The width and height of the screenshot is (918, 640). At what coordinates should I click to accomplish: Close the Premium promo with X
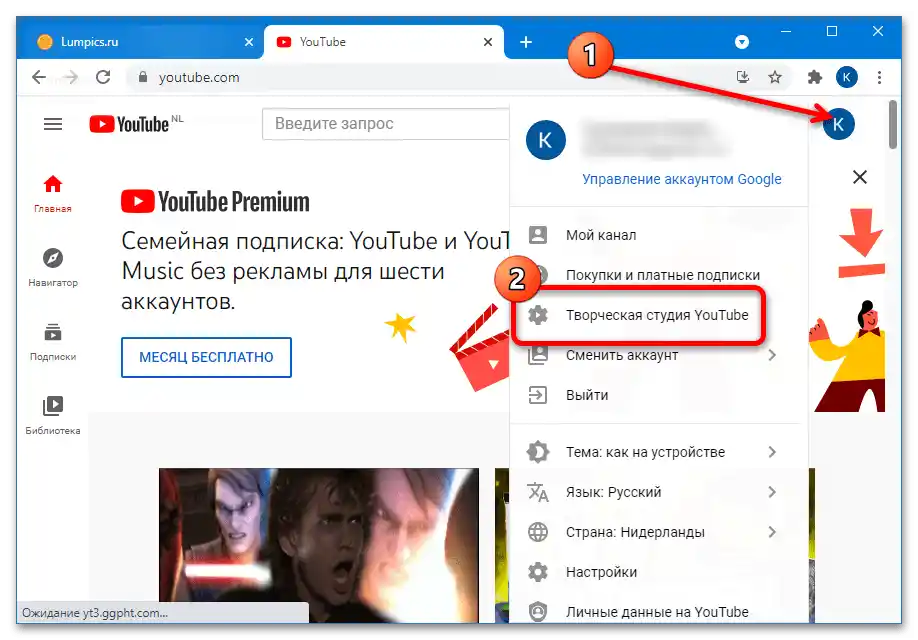point(859,177)
